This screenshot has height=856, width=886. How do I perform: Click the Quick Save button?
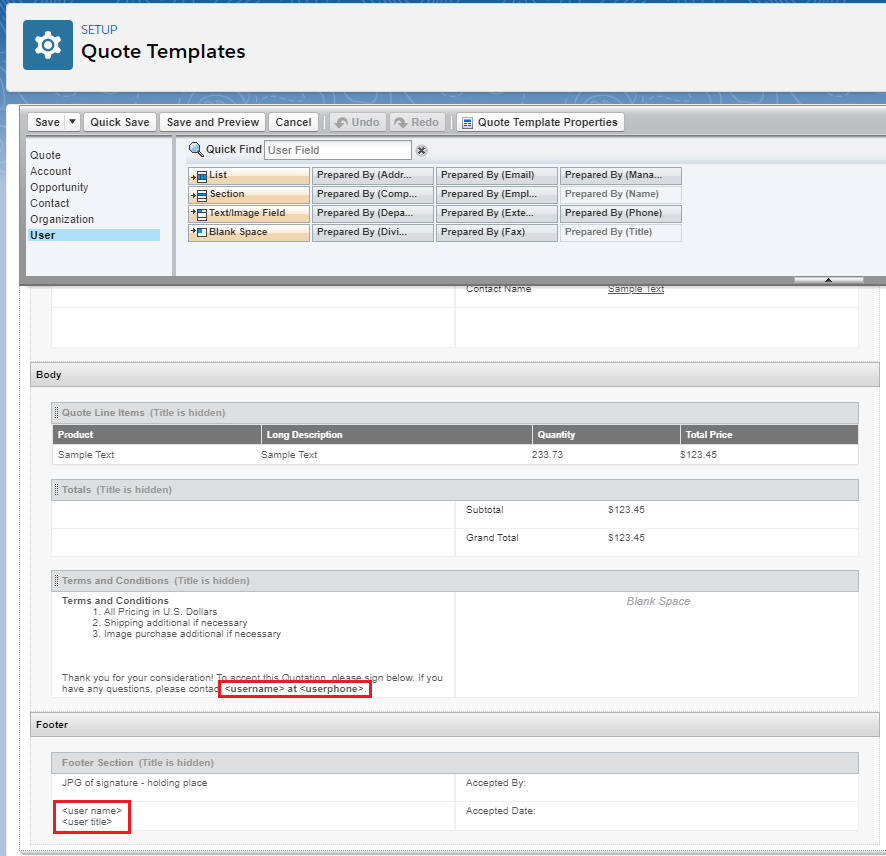[120, 122]
